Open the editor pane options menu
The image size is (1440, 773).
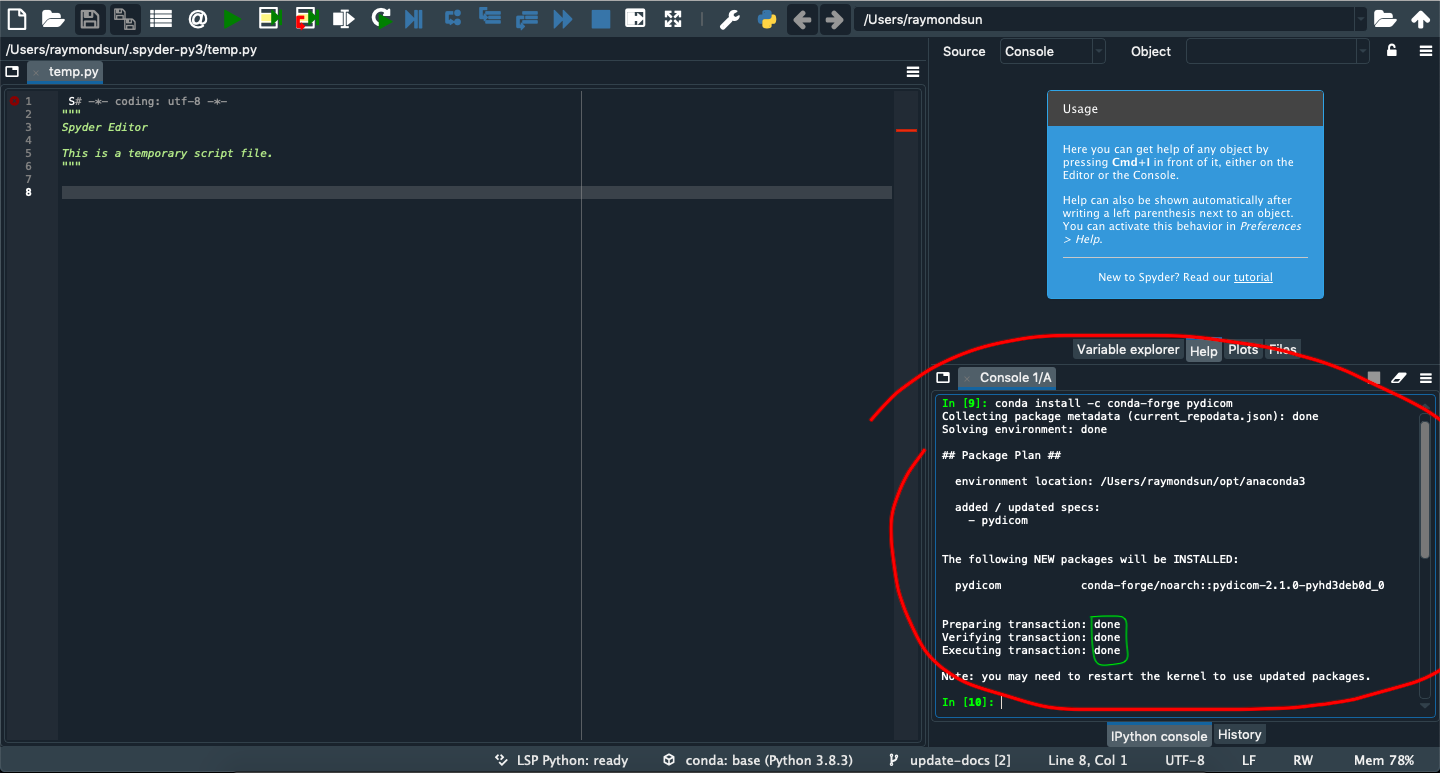pyautogui.click(x=913, y=72)
